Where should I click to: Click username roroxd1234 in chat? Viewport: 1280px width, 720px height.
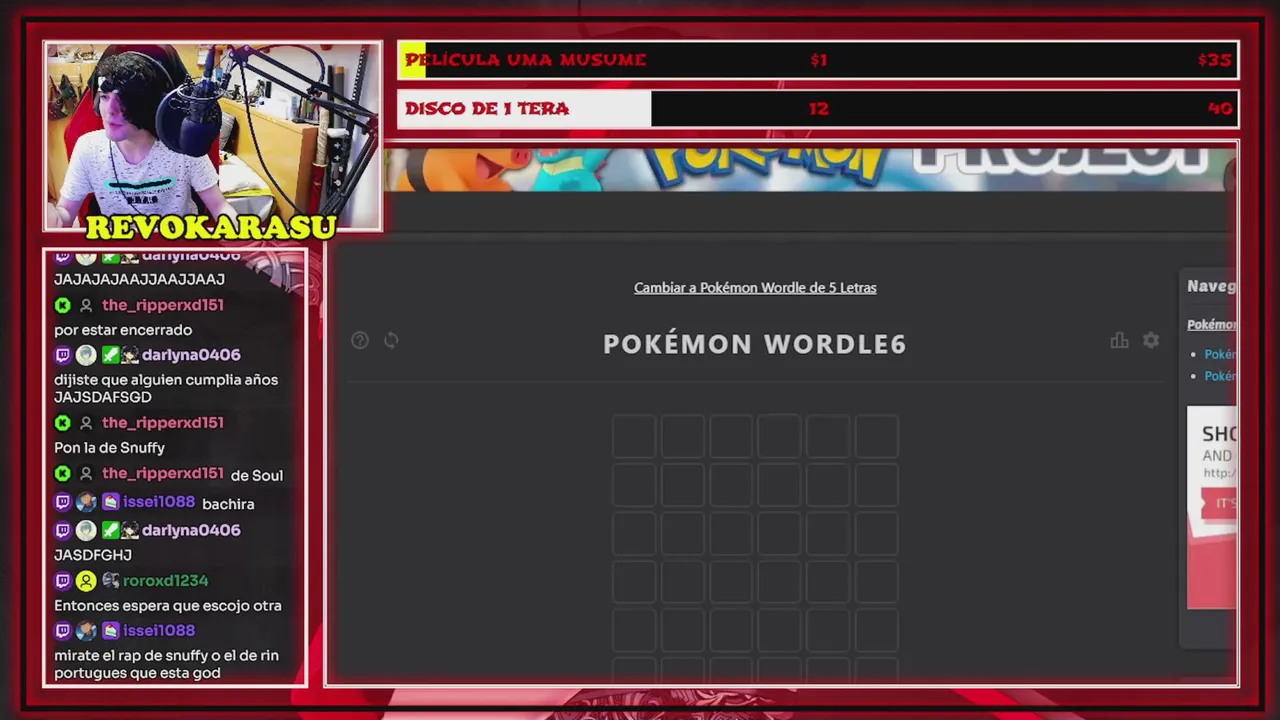(x=165, y=580)
